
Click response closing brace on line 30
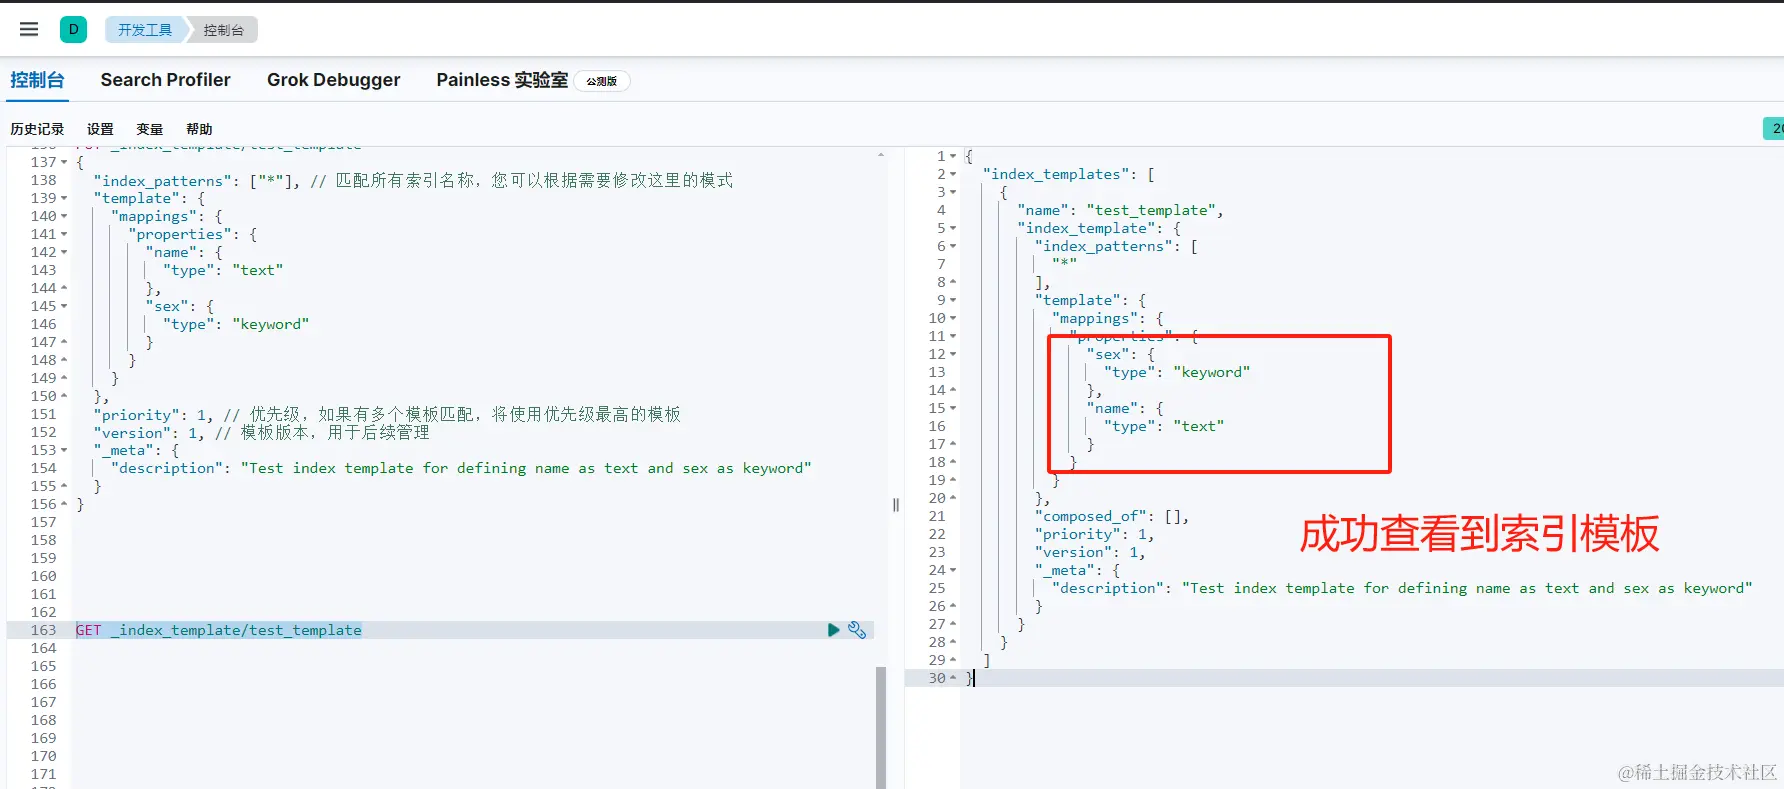[968, 678]
